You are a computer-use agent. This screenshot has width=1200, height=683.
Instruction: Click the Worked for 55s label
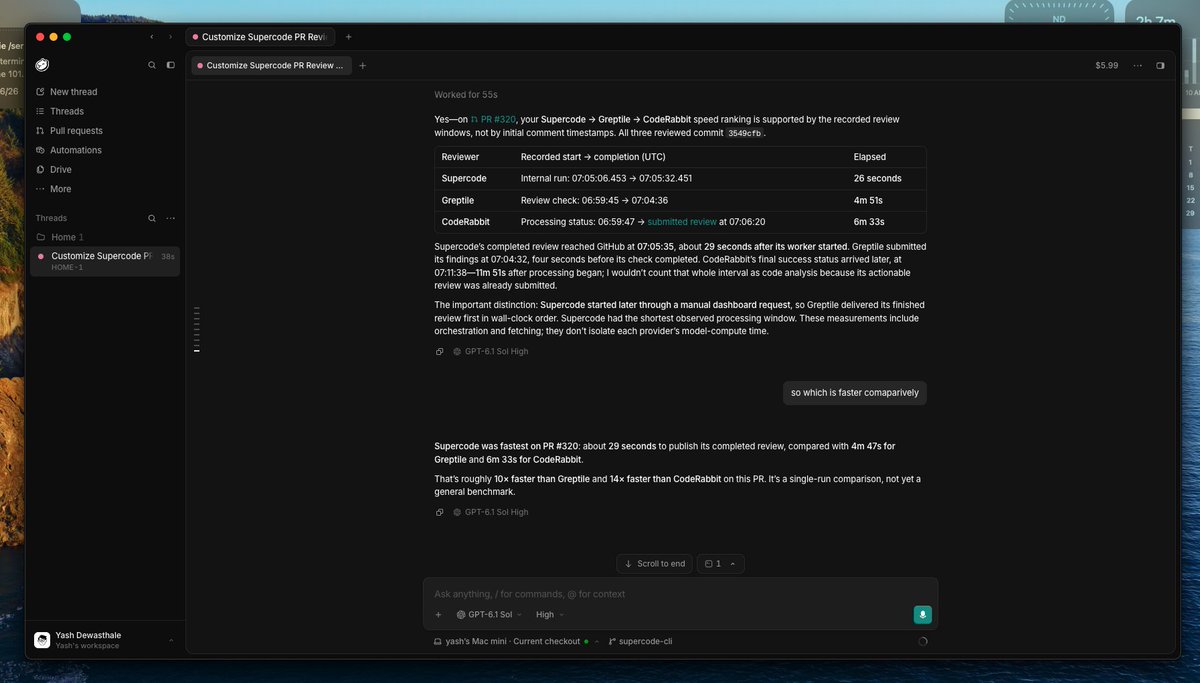(466, 95)
